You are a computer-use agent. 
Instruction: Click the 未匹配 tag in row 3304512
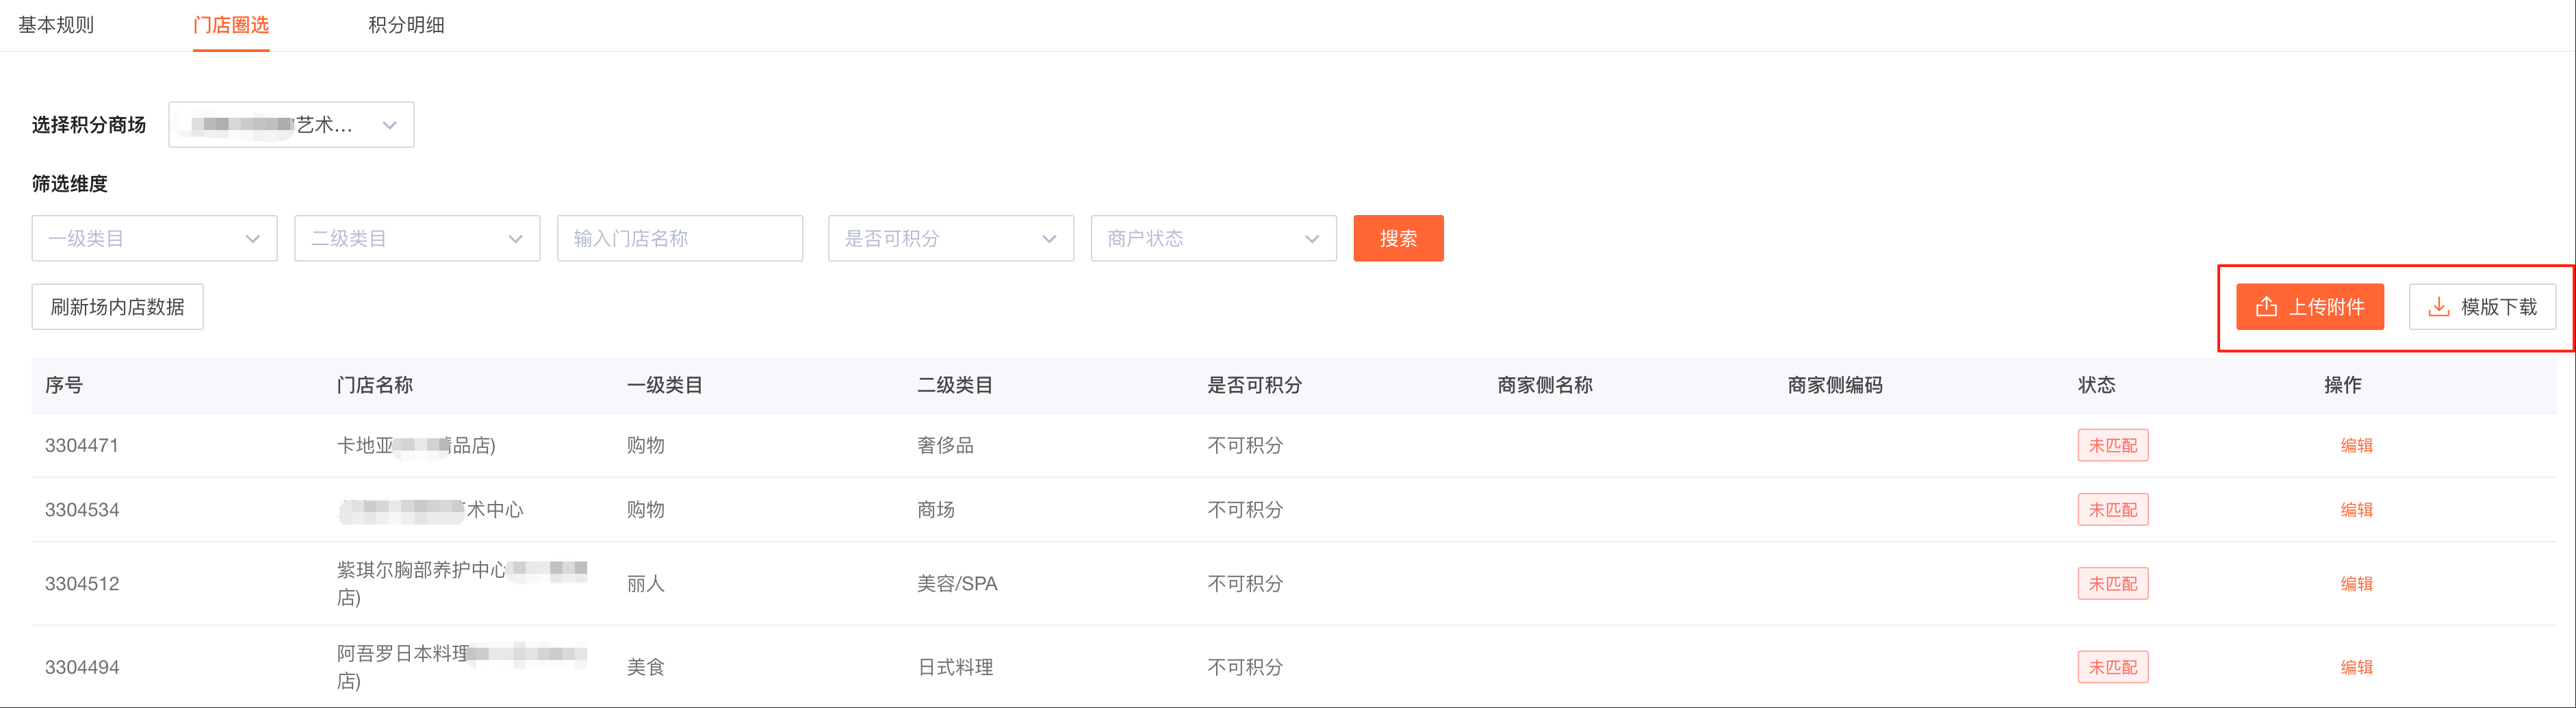pyautogui.click(x=2112, y=584)
